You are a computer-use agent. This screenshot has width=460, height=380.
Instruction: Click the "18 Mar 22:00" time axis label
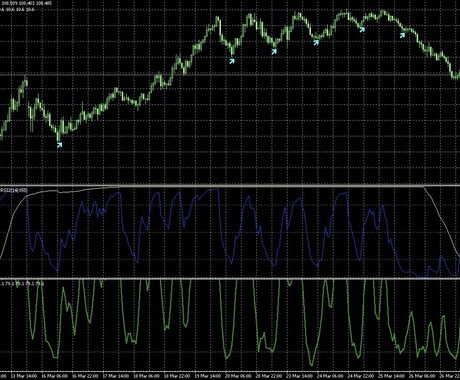(177, 376)
